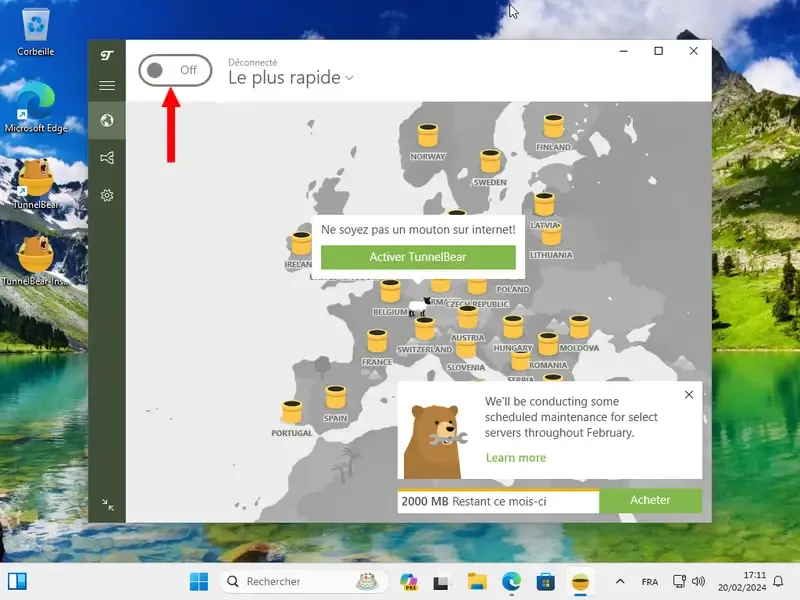The image size is (800, 600).
Task: Select the Slovenia tunnel on the map
Action: [x=466, y=351]
